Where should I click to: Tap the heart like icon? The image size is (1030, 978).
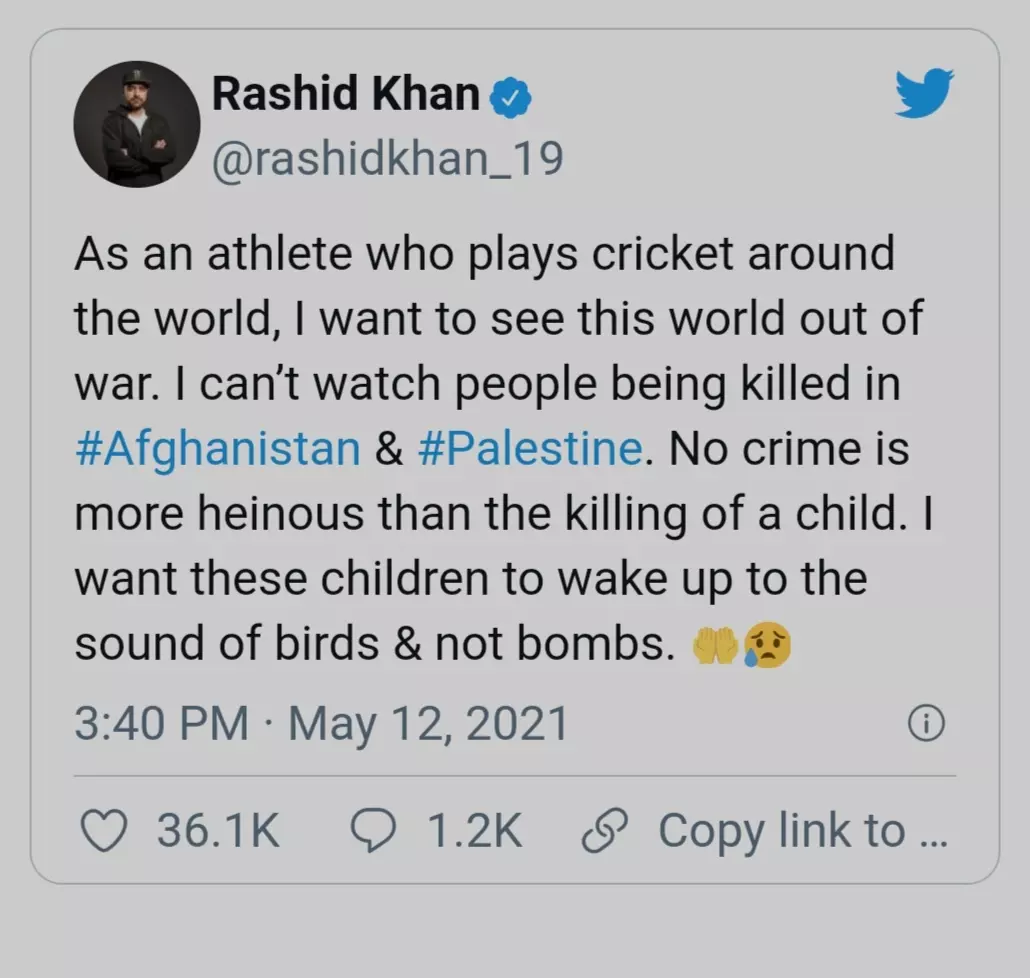(103, 830)
